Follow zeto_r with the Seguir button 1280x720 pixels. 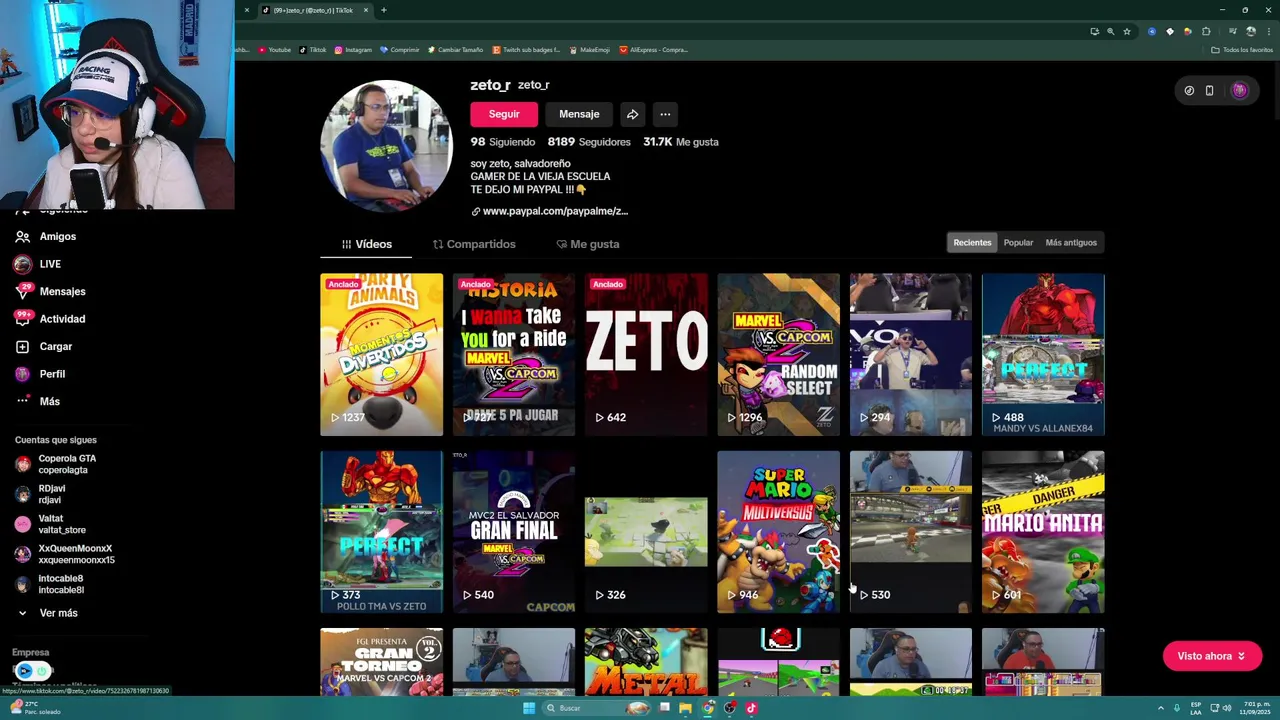(504, 114)
